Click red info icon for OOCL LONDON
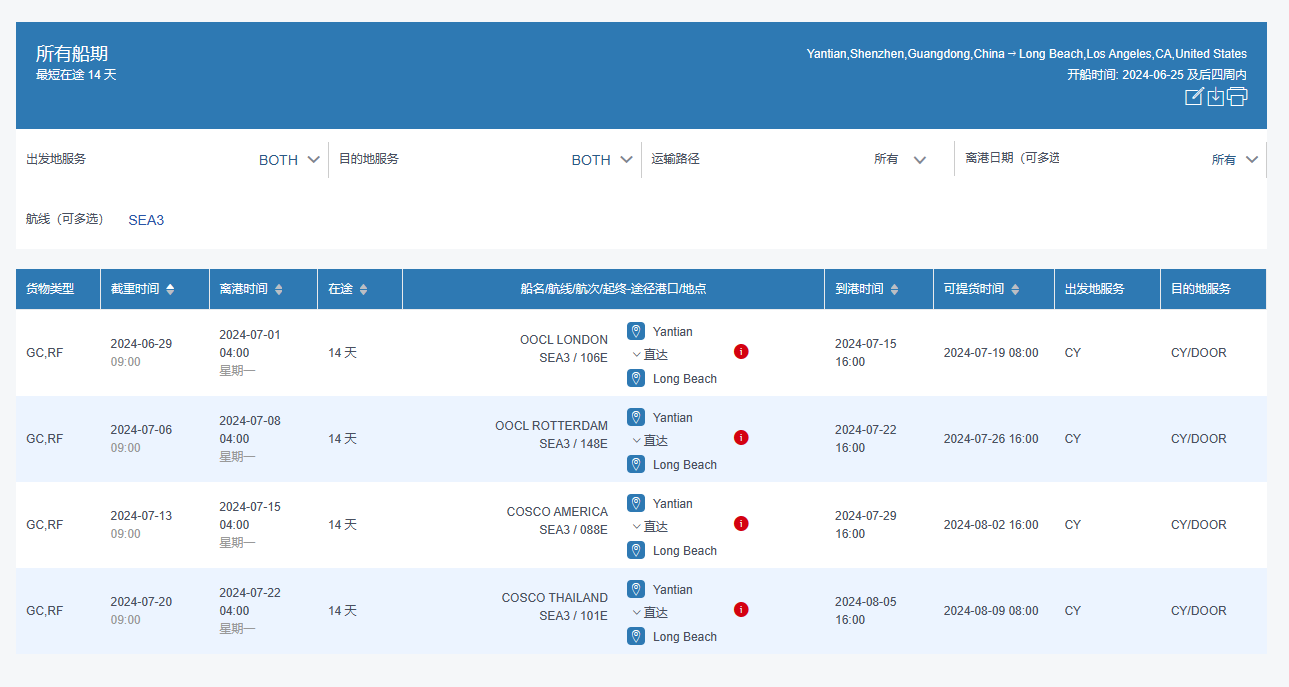Screen dimensions: 1289x687 tap(741, 352)
